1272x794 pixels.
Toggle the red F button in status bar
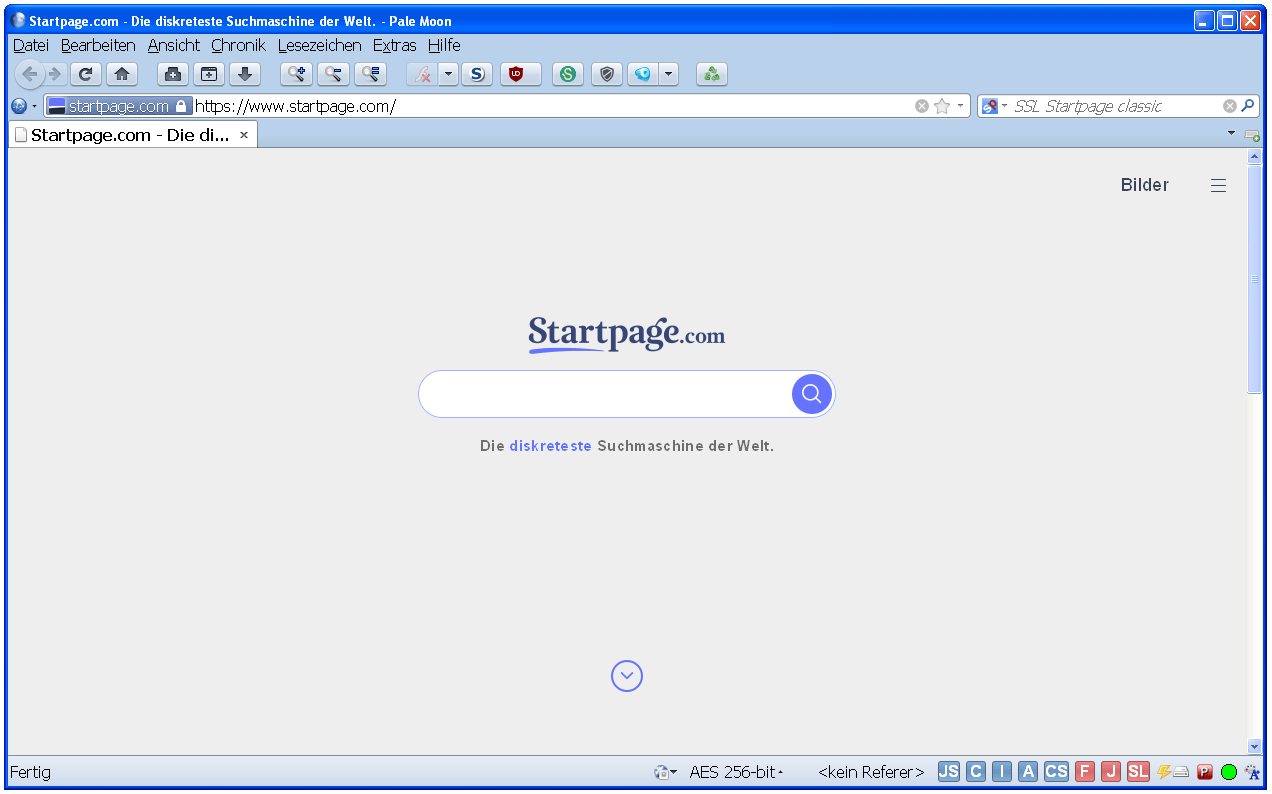pos(1085,772)
